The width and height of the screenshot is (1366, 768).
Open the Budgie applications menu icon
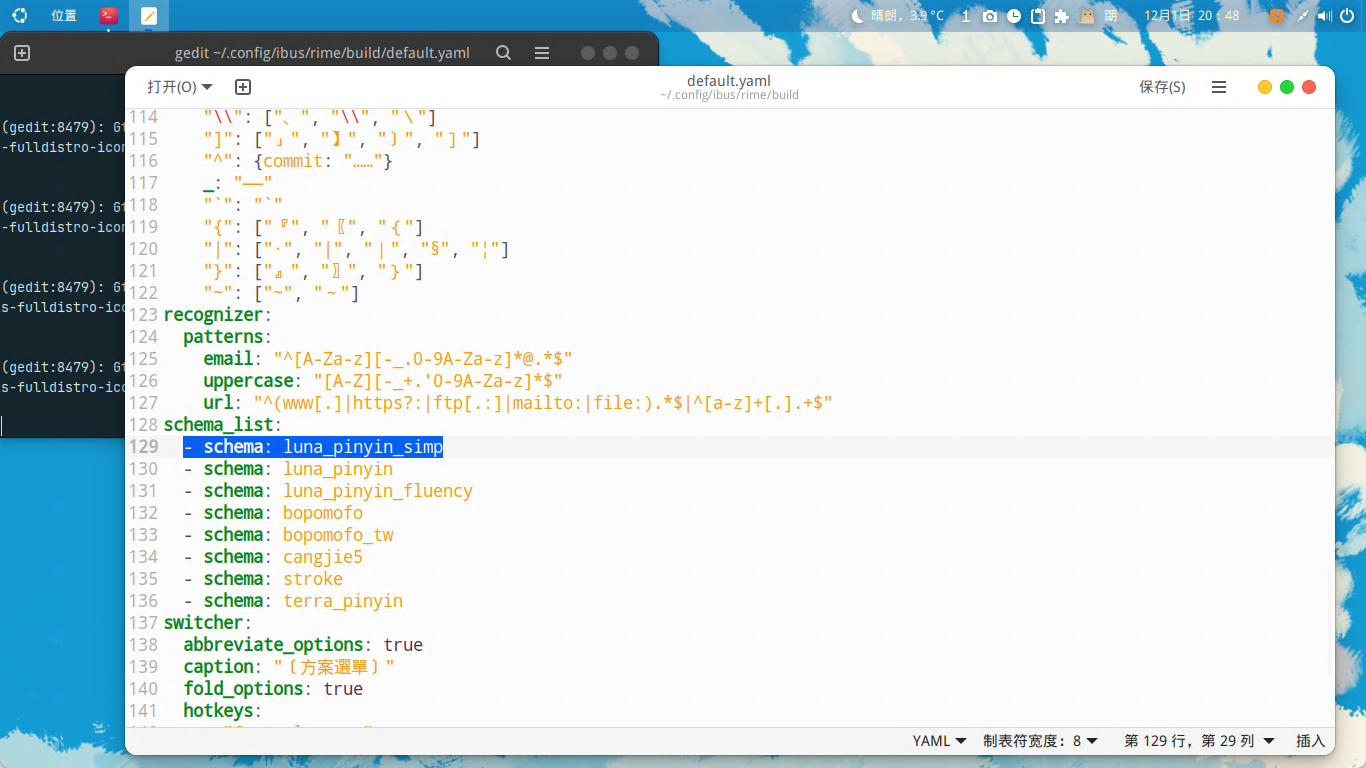pos(19,15)
